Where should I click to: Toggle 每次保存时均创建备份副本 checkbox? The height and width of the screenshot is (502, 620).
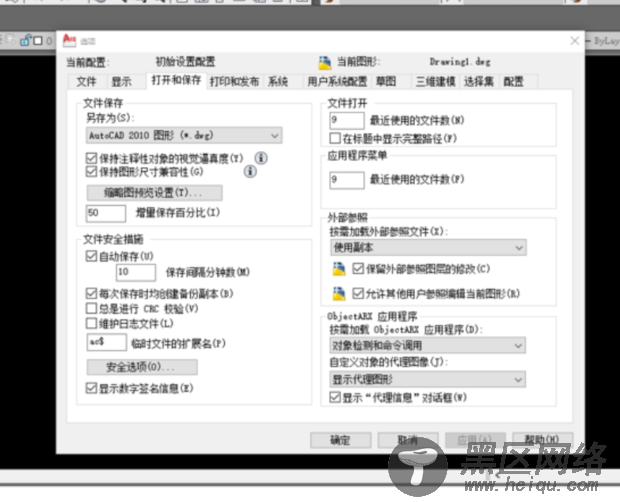tap(91, 293)
